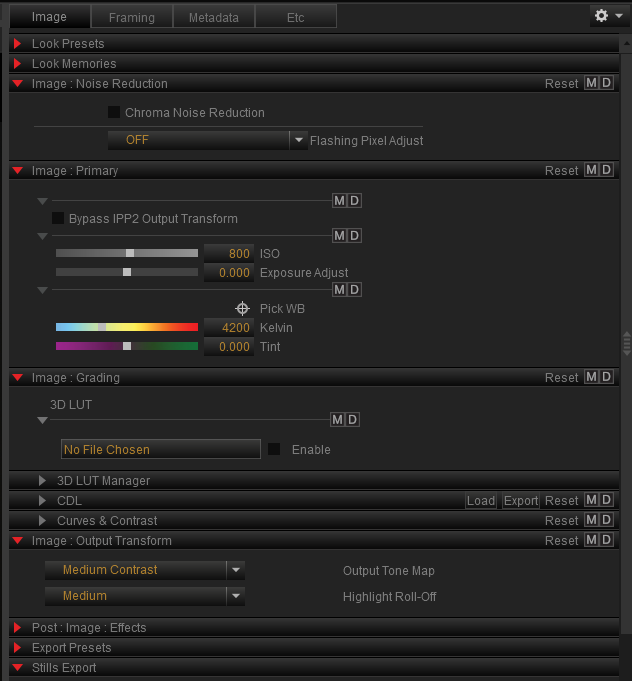
Task: Switch to the Image tab
Action: [50, 17]
